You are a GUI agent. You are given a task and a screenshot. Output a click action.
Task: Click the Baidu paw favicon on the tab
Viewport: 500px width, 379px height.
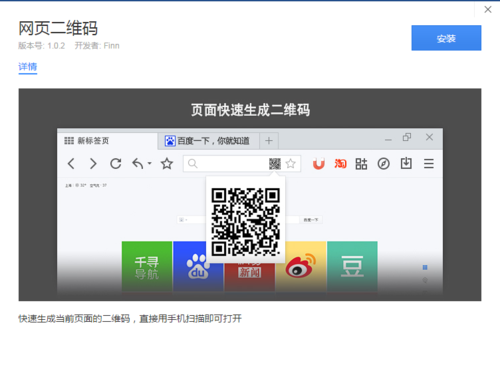170,141
